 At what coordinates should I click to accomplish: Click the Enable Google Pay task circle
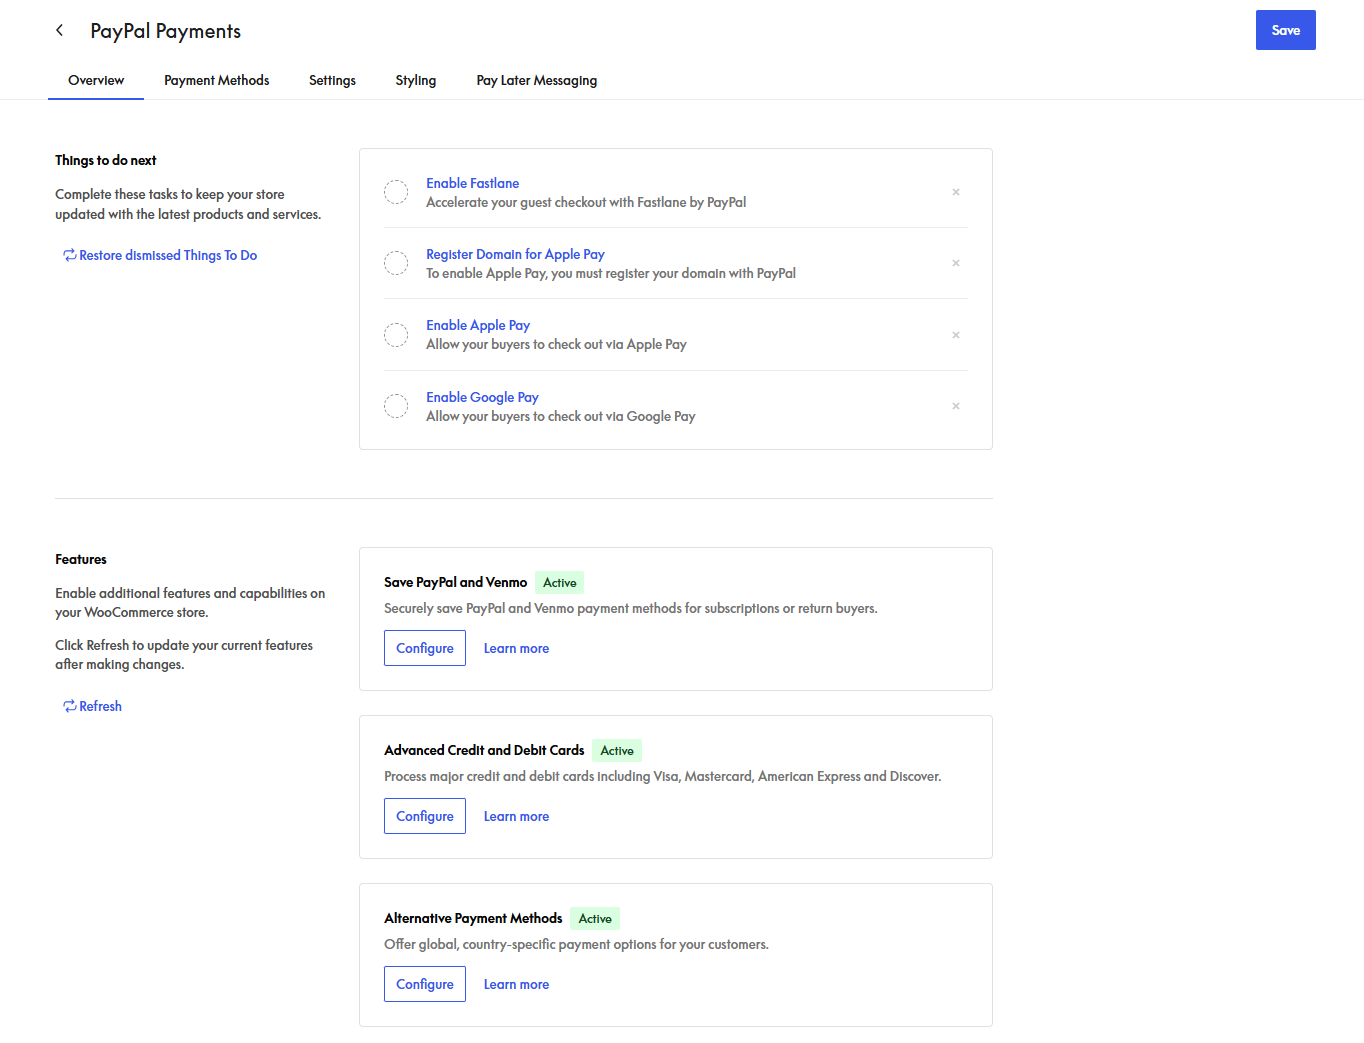tap(396, 406)
